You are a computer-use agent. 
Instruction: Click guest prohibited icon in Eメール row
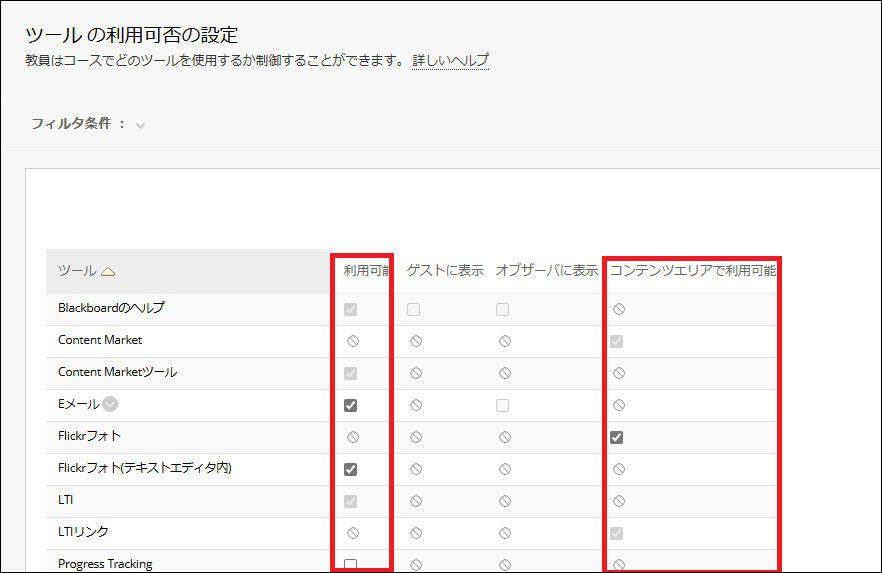416,405
